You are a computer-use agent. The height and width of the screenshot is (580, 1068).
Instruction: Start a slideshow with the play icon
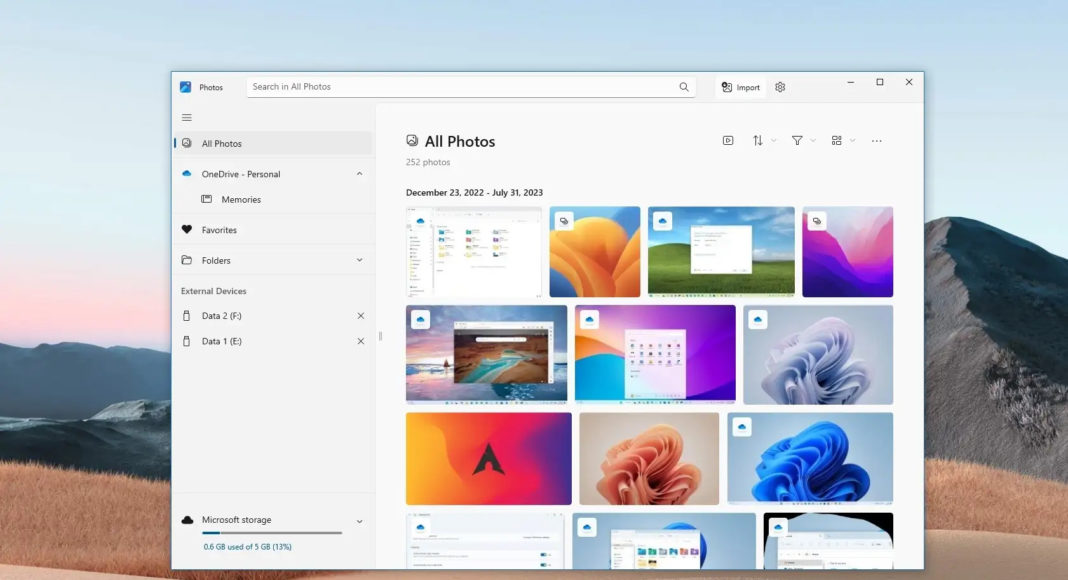728,140
